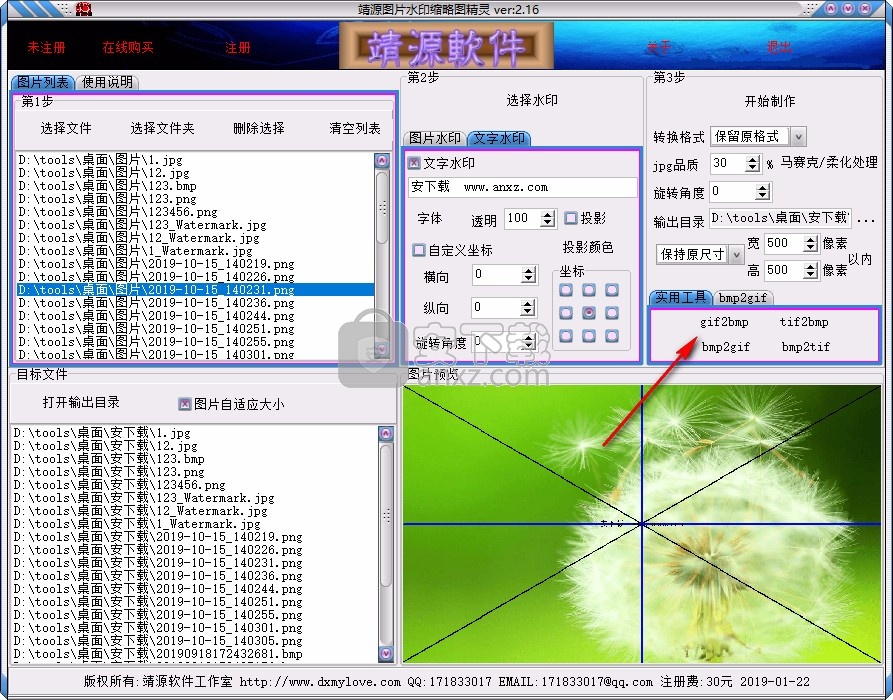Screen dimensions: 893x700
Task: Select source file 2019-10-15_140244.png
Action: (156, 316)
